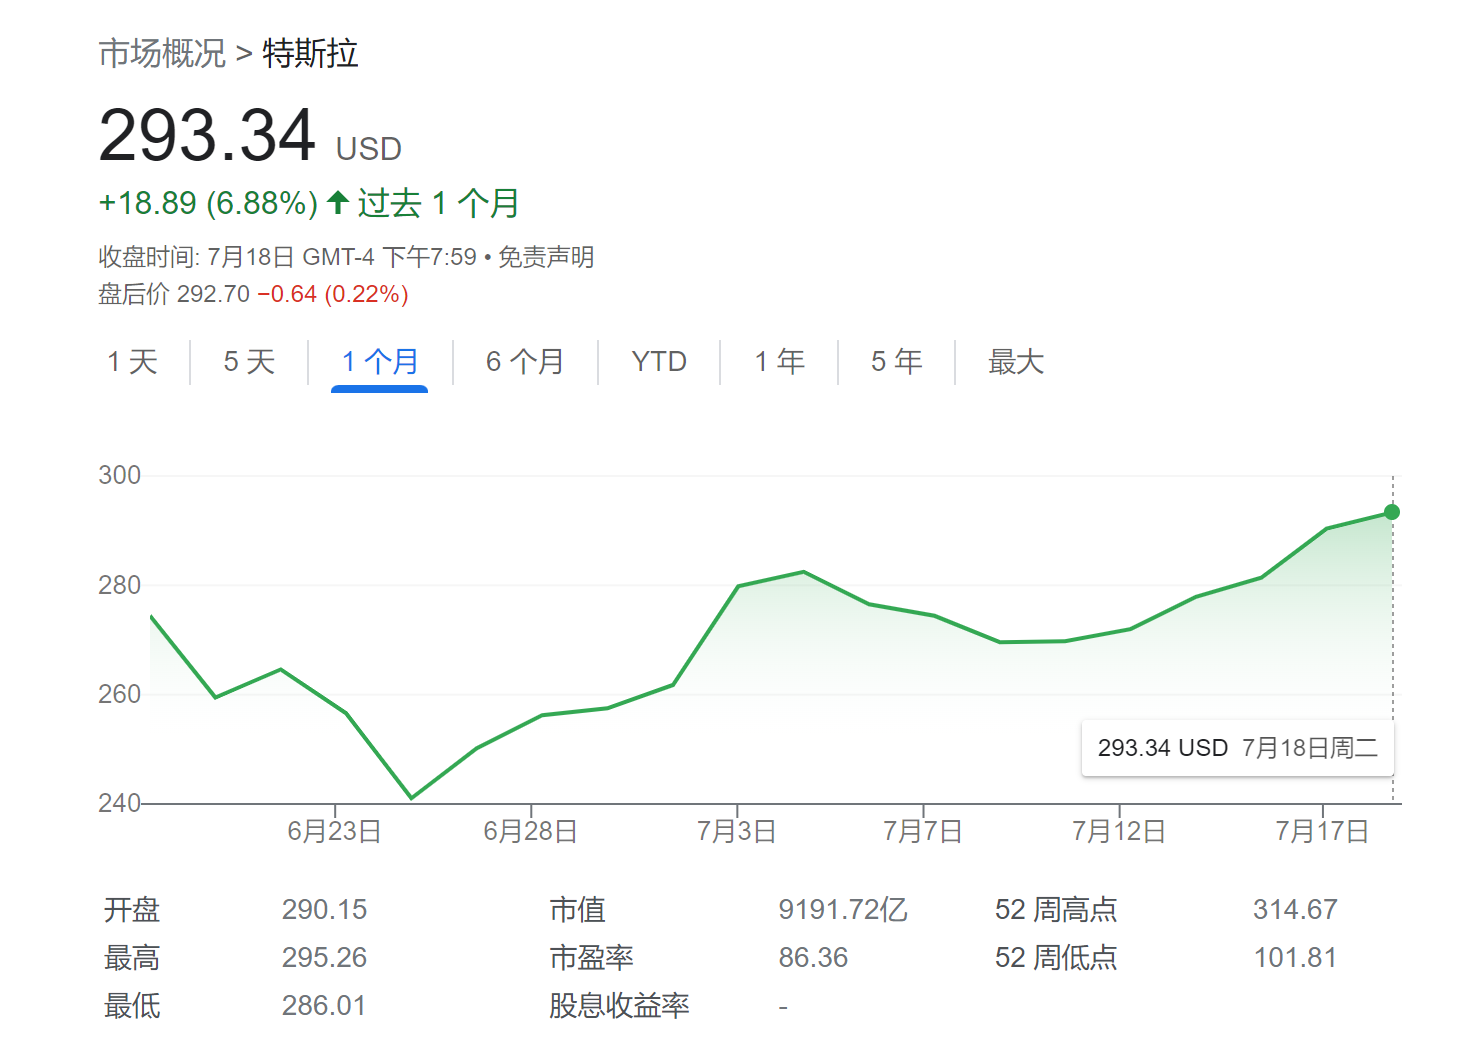Click the green arrow gain indicator
The image size is (1457, 1044).
coord(338,201)
